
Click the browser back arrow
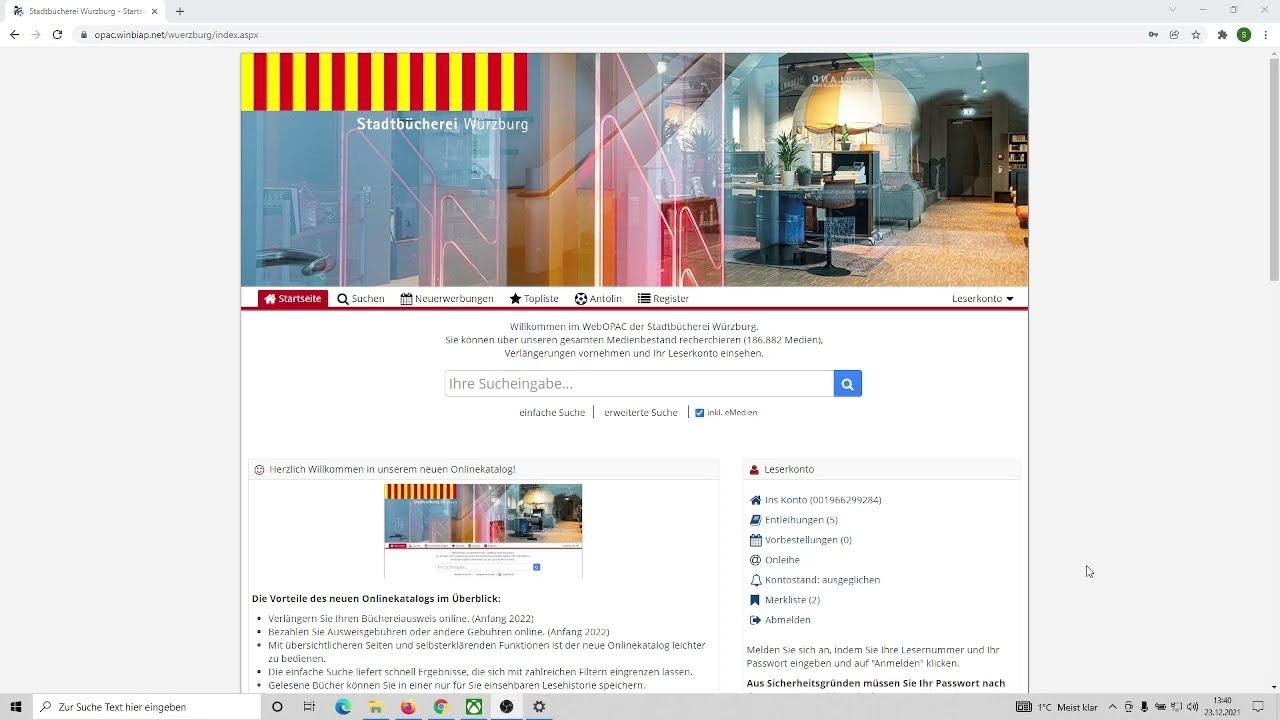click(x=14, y=35)
